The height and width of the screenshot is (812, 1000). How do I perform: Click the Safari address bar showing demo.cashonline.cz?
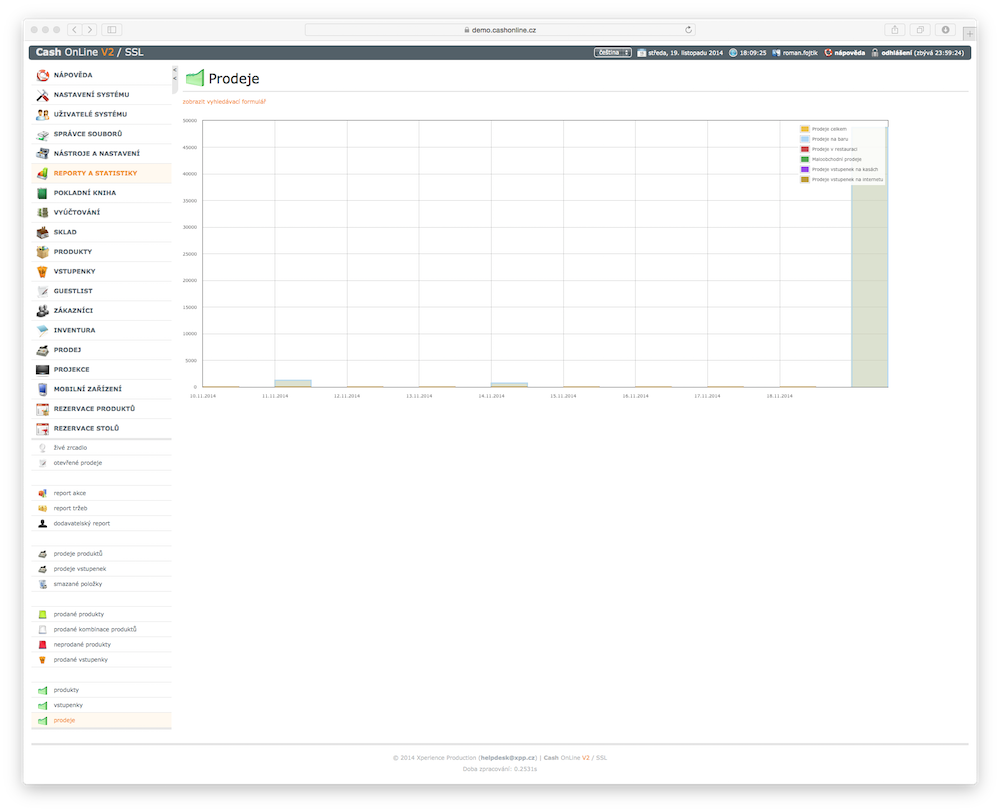pyautogui.click(x=499, y=30)
